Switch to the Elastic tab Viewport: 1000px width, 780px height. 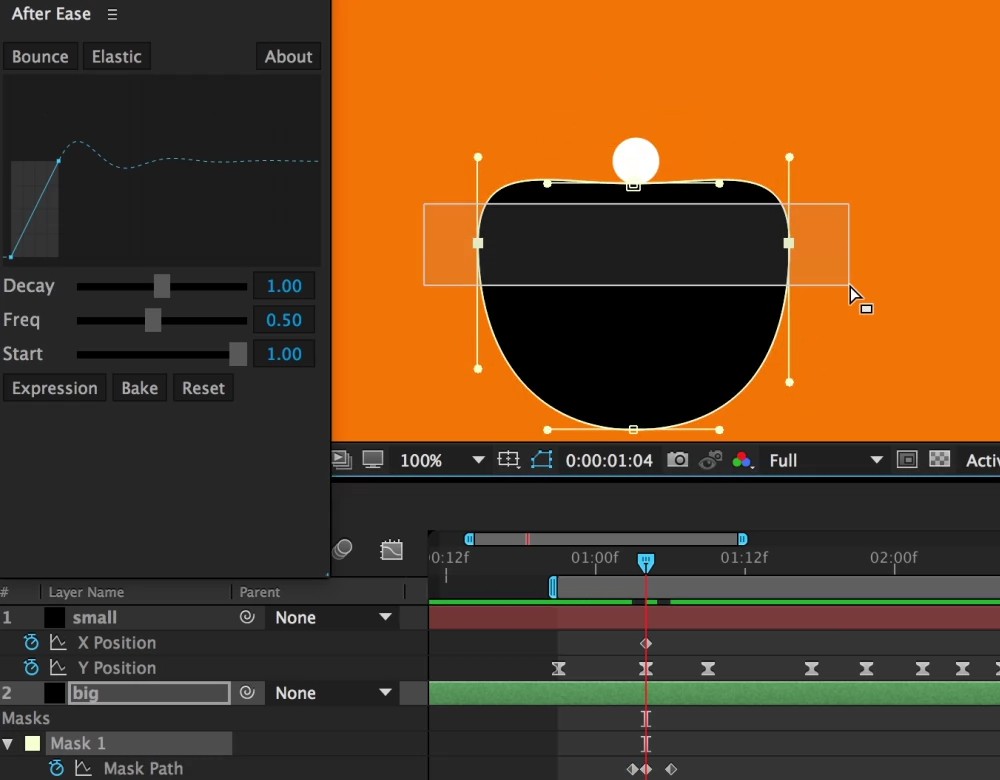pos(117,57)
